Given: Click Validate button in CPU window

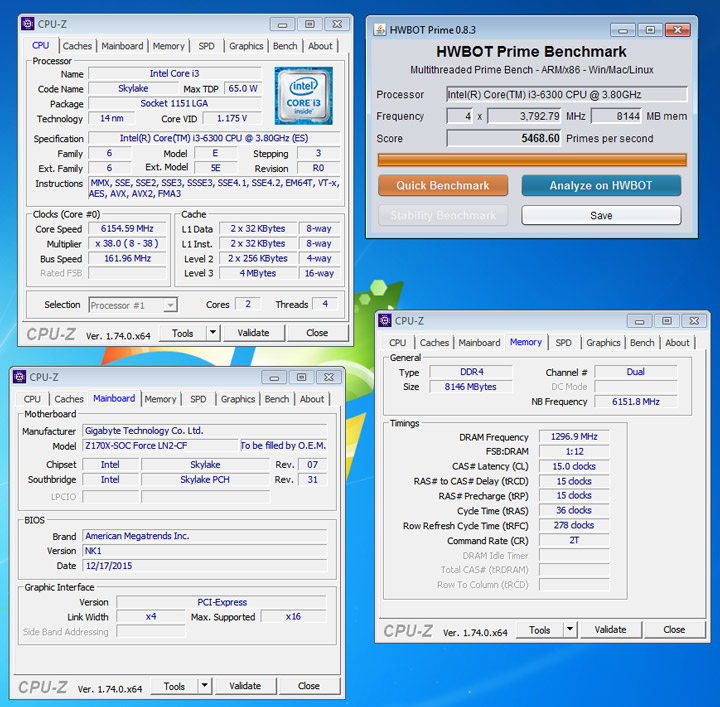Looking at the screenshot, I should [x=253, y=332].
